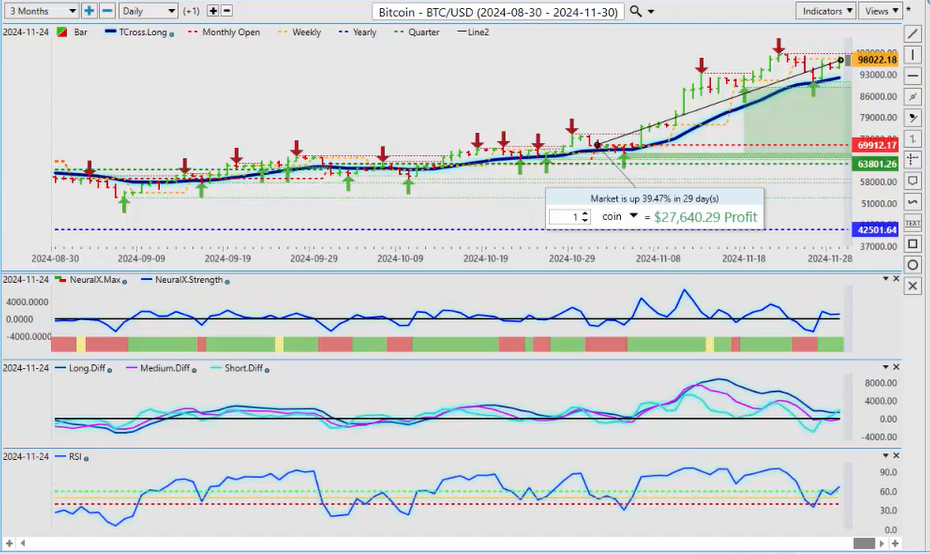
Task: Toggle the Monthly Open legend entry
Action: 224,32
